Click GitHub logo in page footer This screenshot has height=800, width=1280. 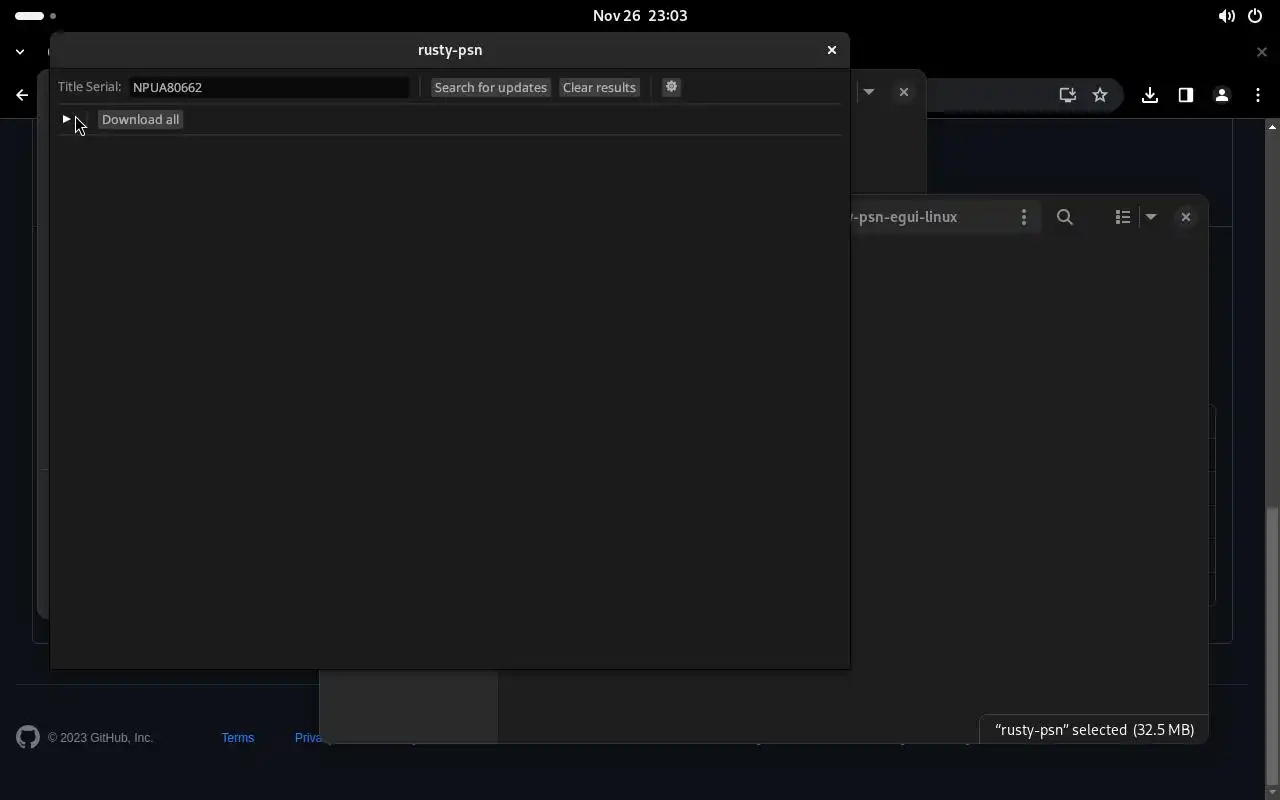28,738
